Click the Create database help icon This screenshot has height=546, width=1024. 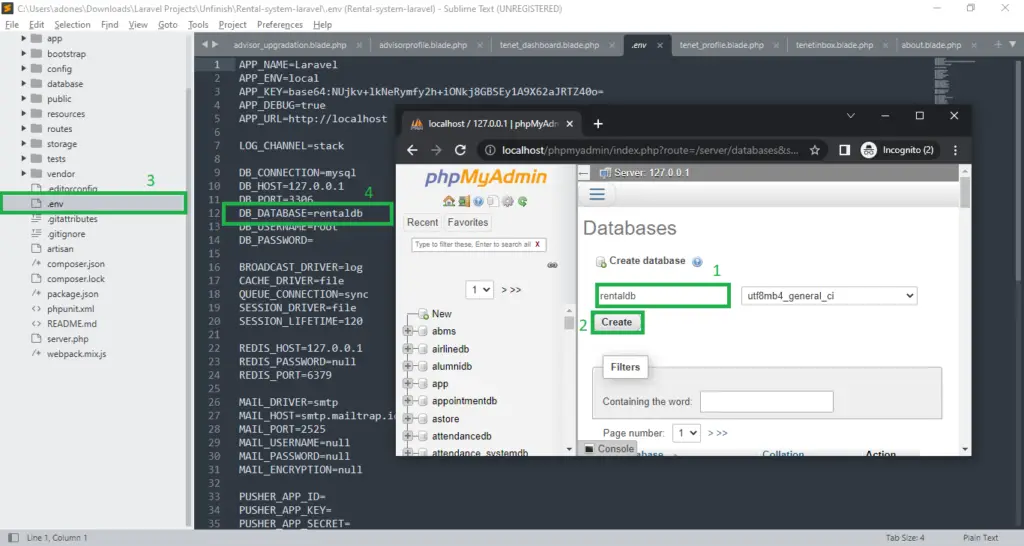[x=697, y=262]
